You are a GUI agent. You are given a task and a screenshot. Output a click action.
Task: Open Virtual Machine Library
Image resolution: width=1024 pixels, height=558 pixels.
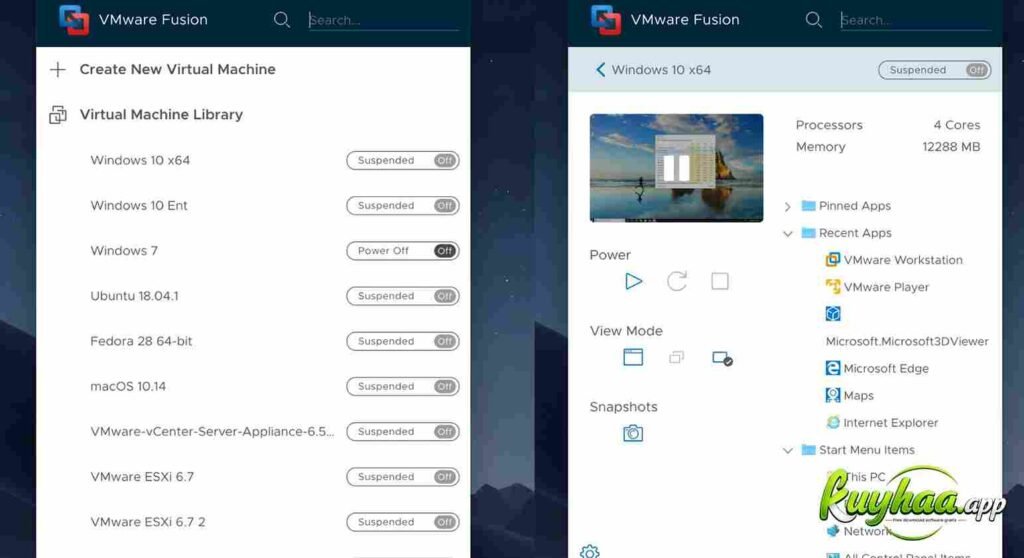[161, 114]
